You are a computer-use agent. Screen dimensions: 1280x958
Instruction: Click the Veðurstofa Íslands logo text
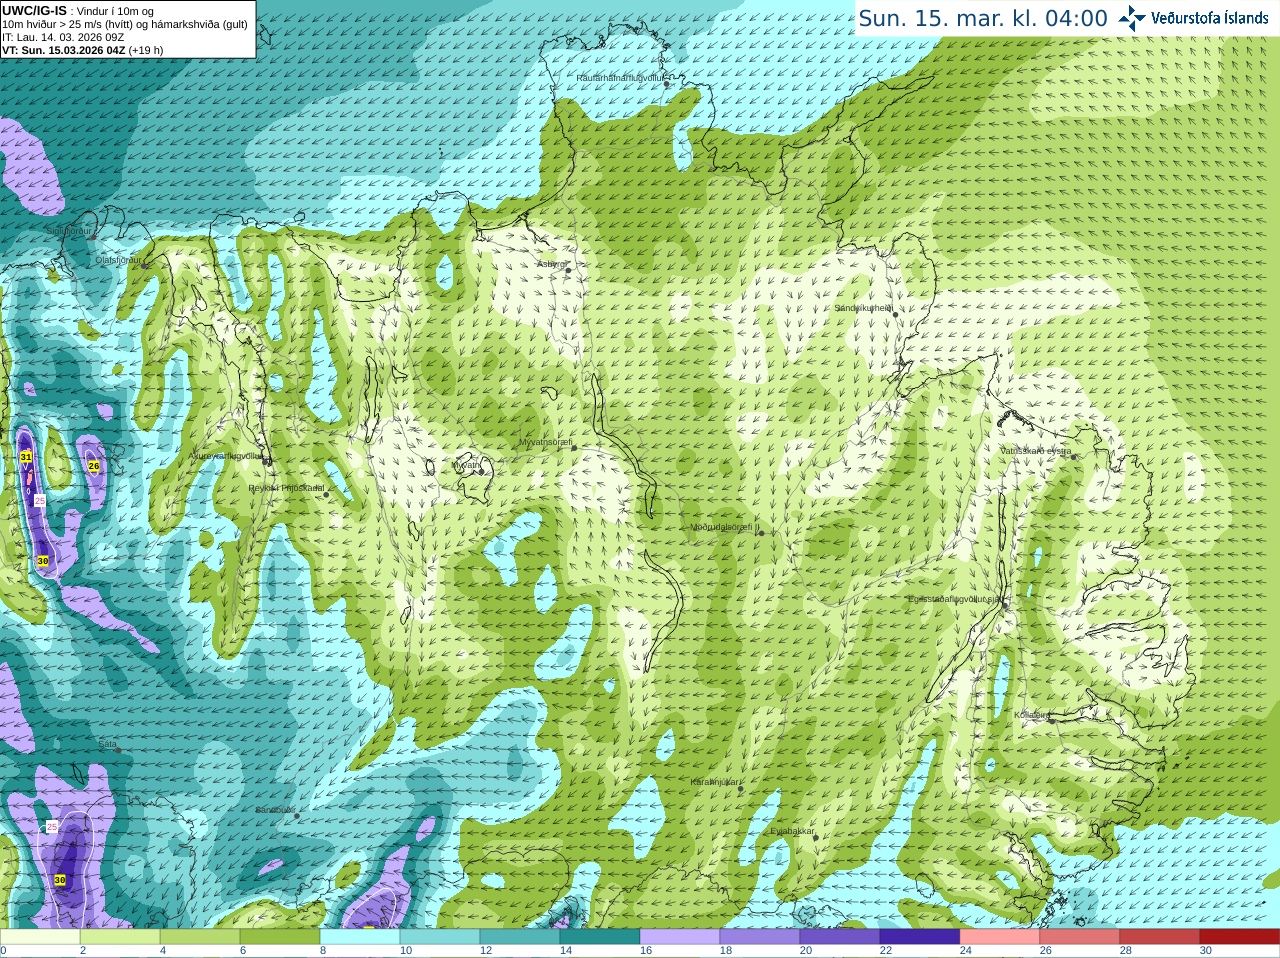click(1209, 18)
